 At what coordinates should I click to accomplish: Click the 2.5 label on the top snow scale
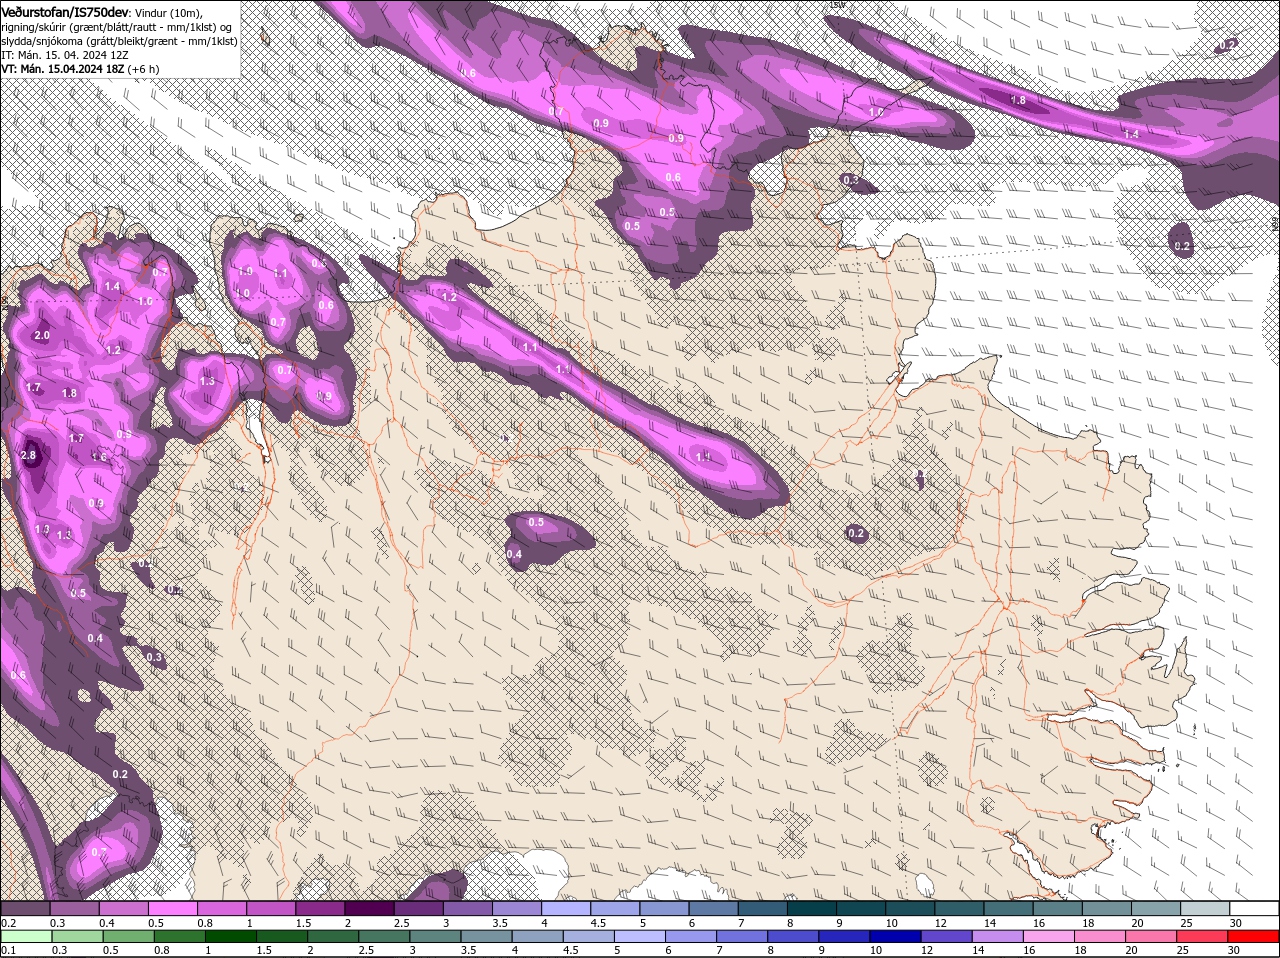tap(402, 923)
